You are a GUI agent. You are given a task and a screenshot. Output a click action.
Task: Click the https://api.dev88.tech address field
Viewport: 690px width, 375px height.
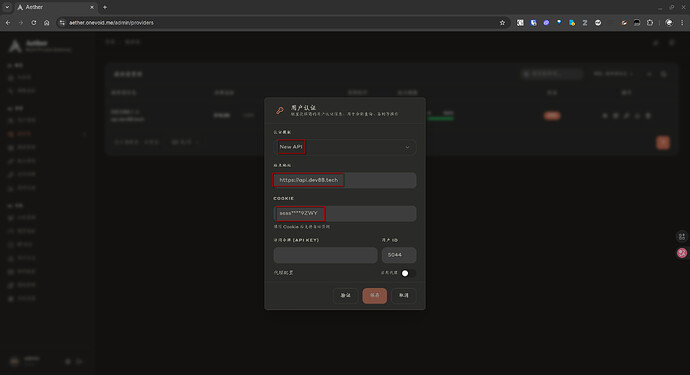(x=345, y=180)
